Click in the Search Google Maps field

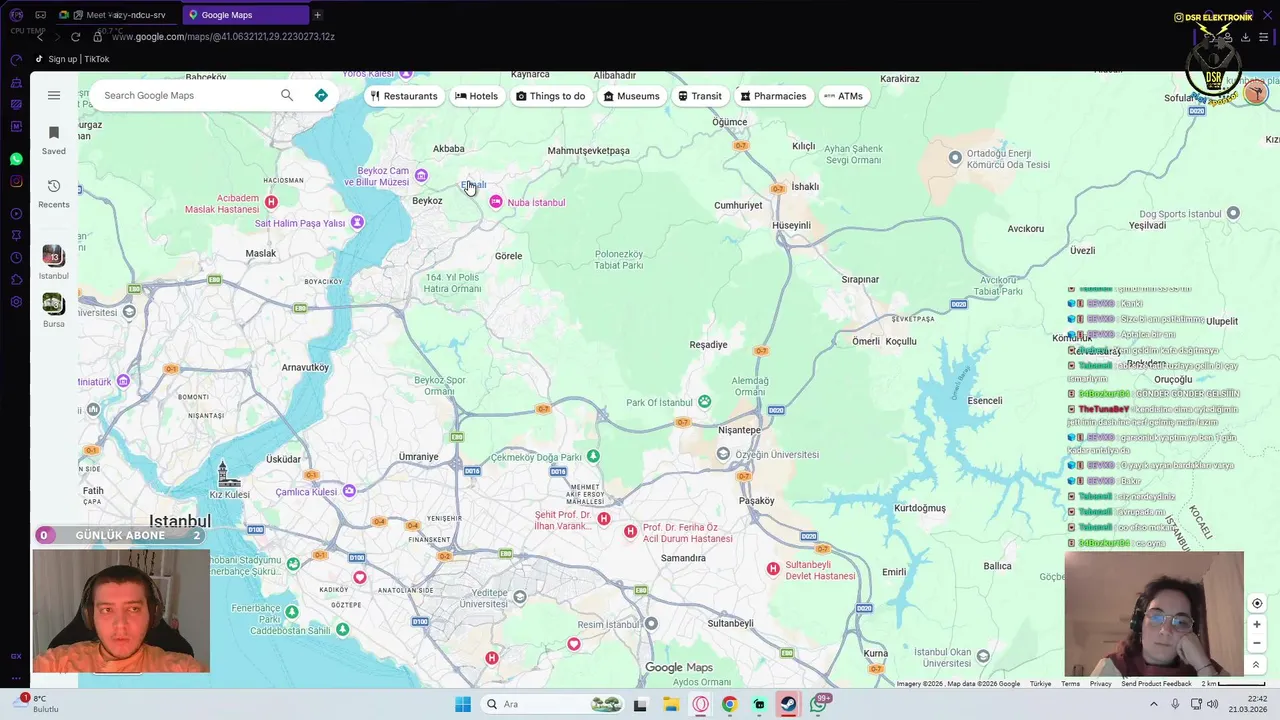coord(185,95)
